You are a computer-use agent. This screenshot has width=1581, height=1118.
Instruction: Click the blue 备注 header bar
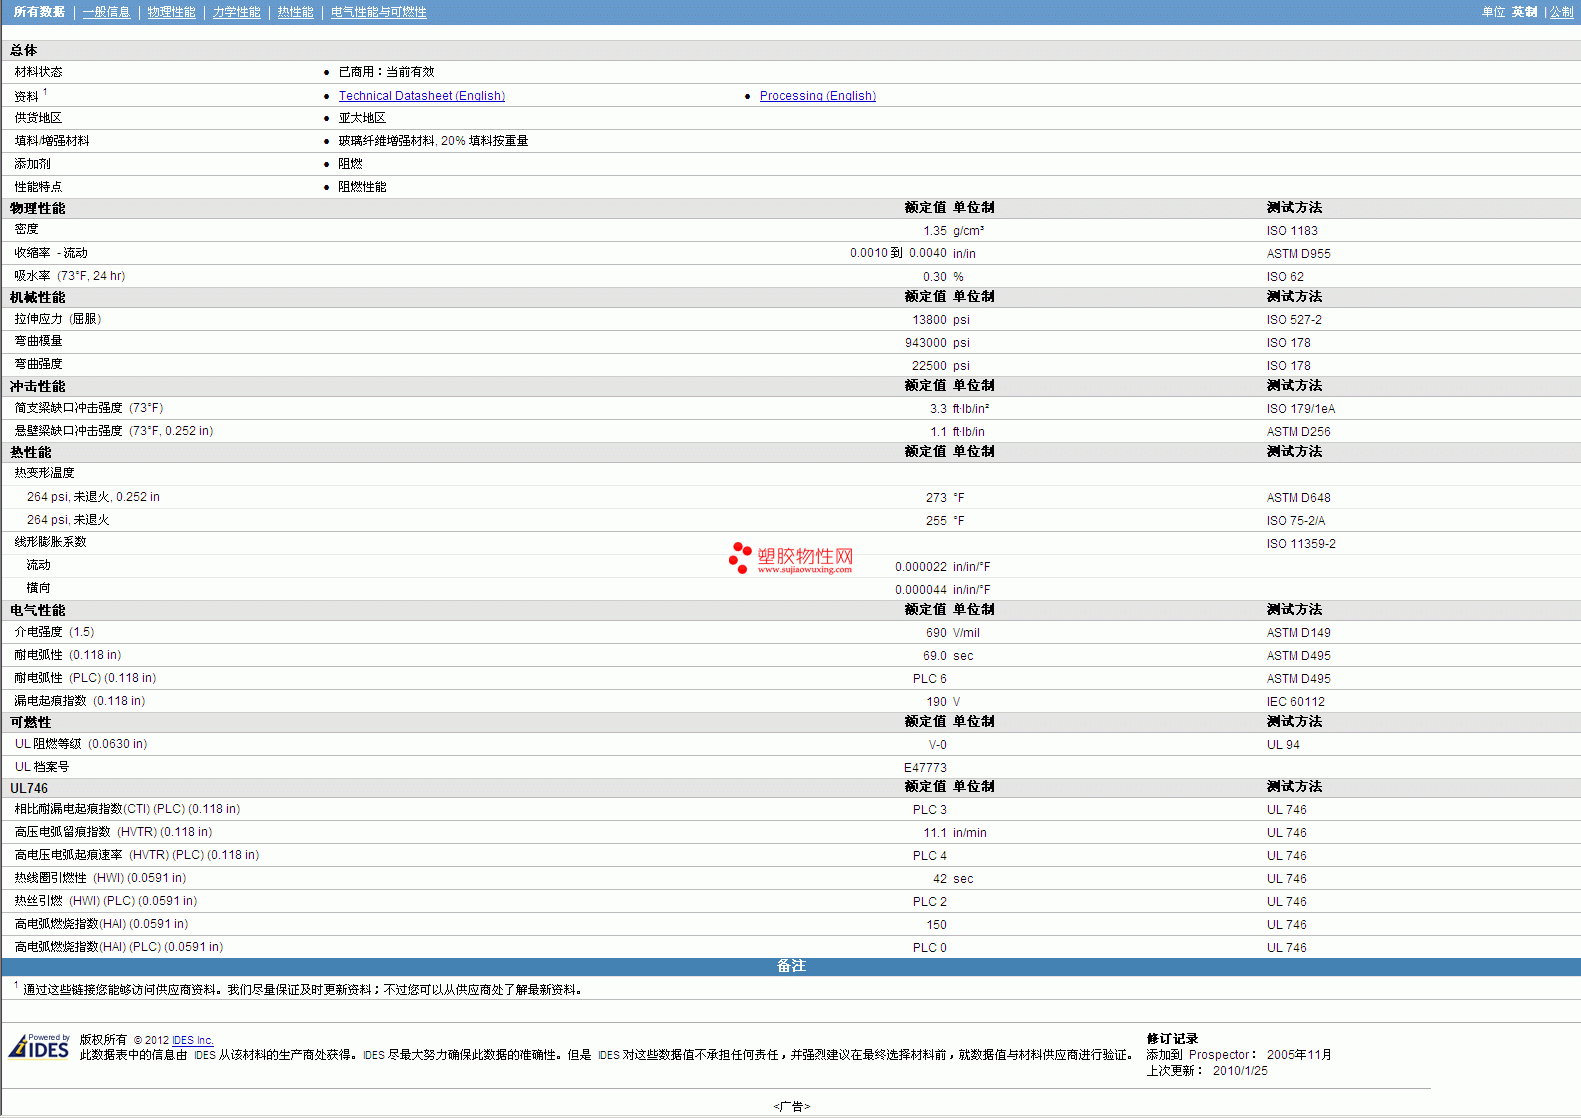[x=790, y=966]
